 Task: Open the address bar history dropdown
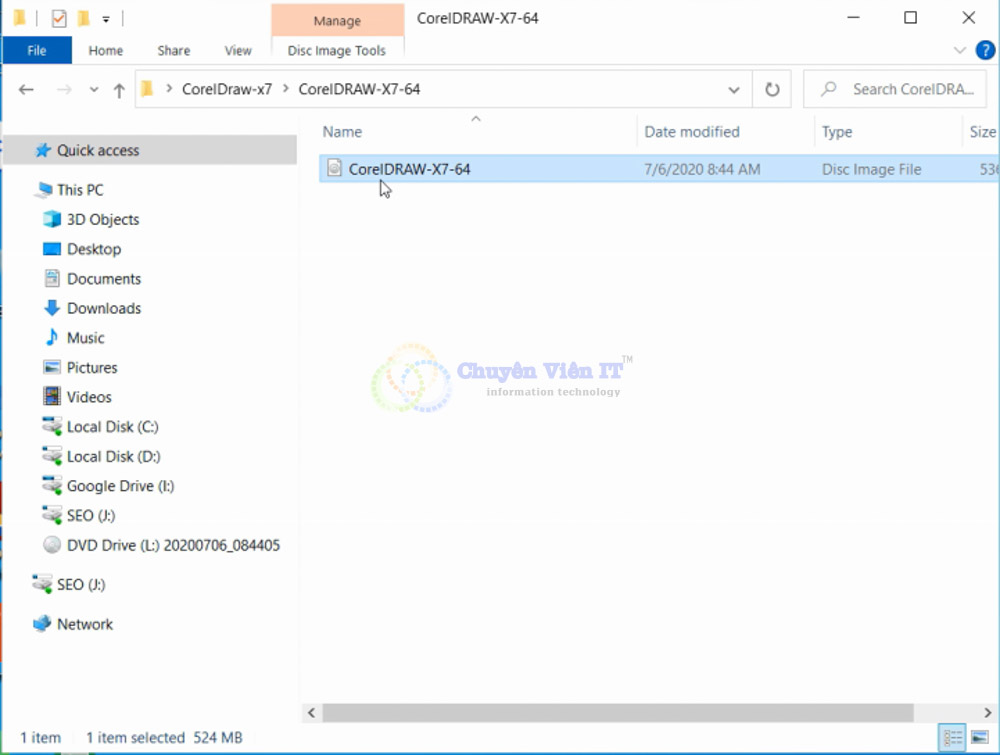pyautogui.click(x=734, y=89)
